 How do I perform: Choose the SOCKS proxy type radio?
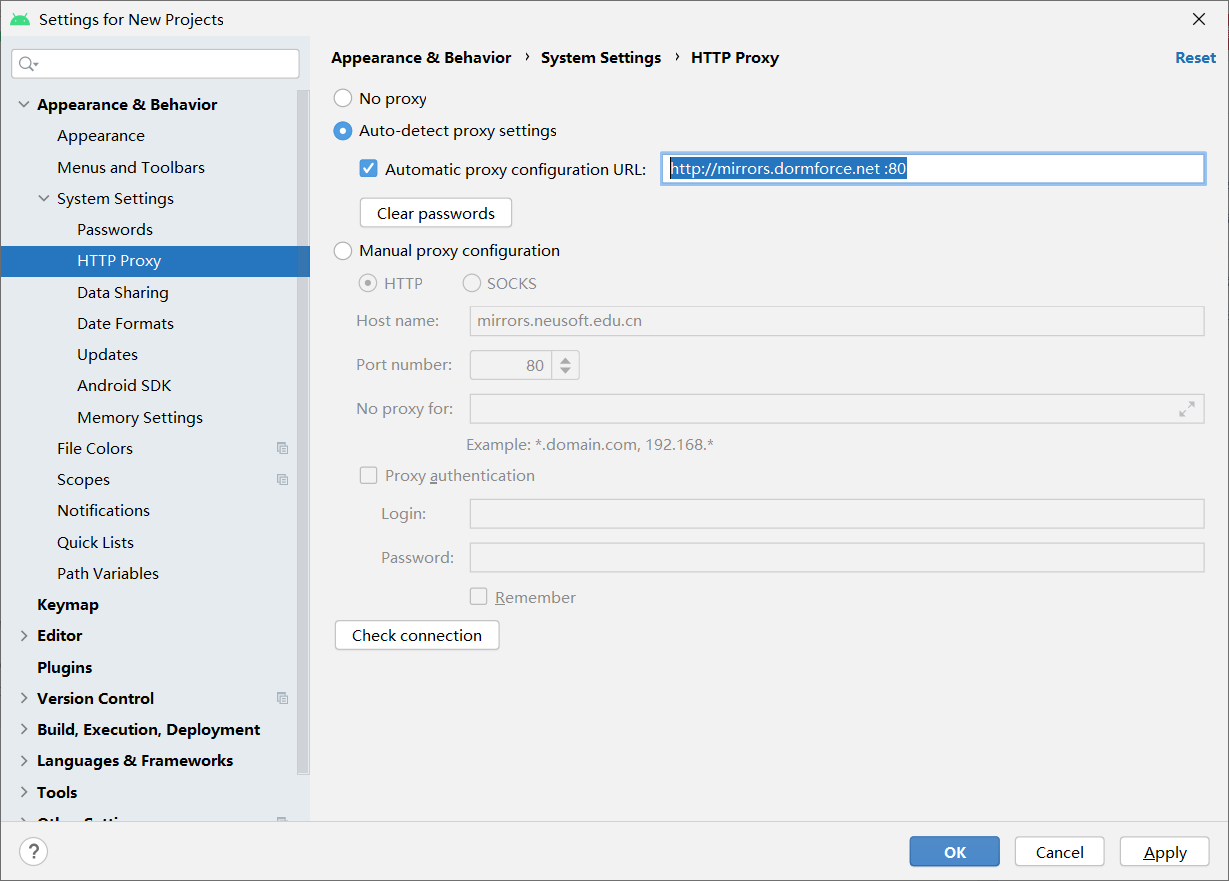click(x=472, y=284)
